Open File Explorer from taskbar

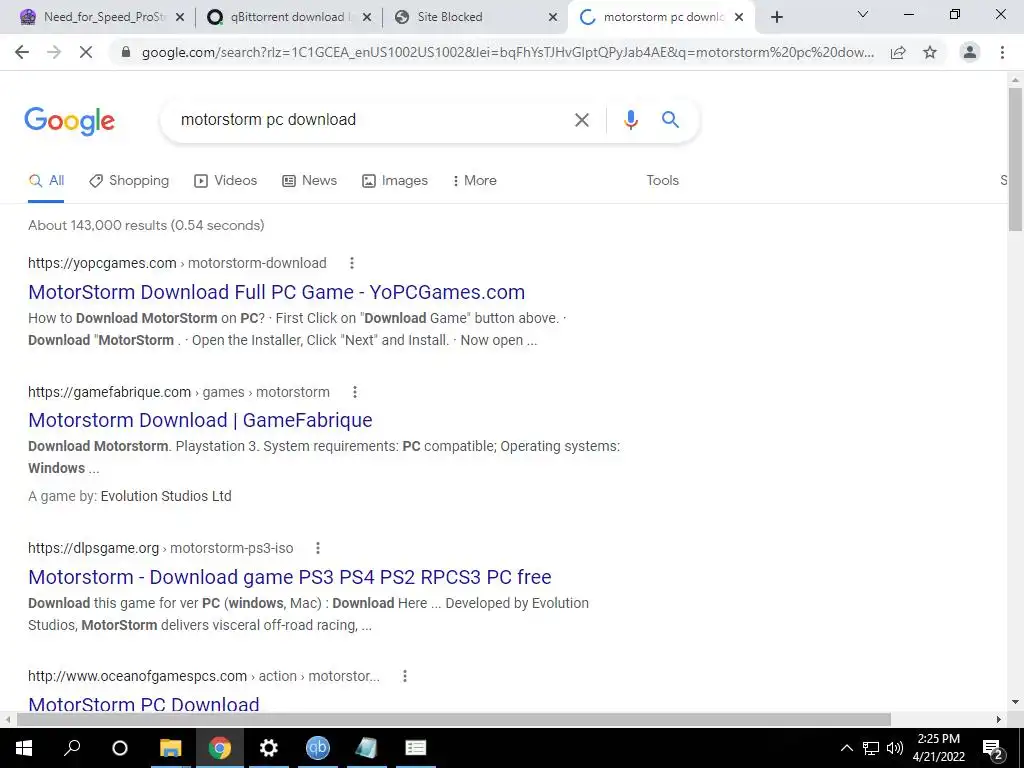[x=170, y=748]
